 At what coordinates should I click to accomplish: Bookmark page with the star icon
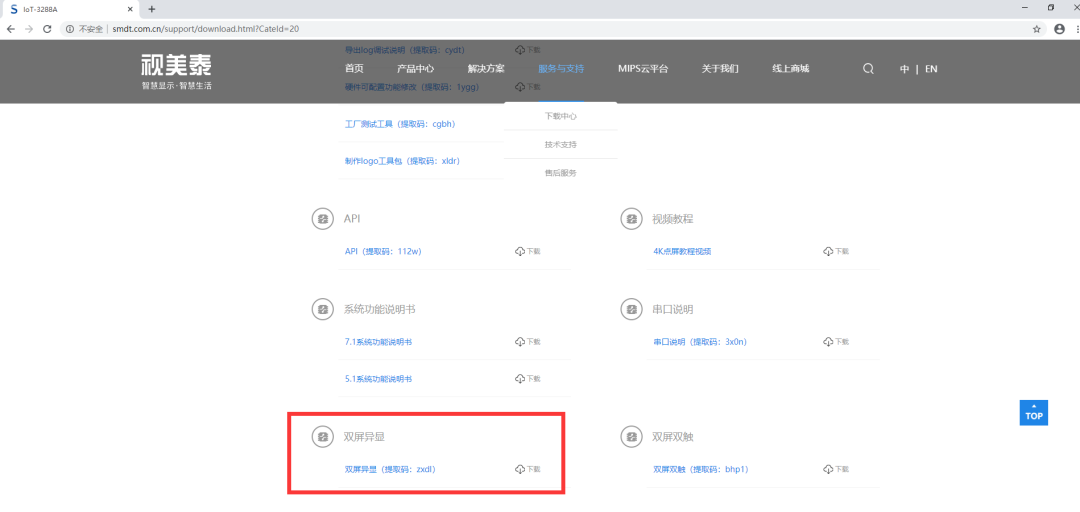[1037, 29]
